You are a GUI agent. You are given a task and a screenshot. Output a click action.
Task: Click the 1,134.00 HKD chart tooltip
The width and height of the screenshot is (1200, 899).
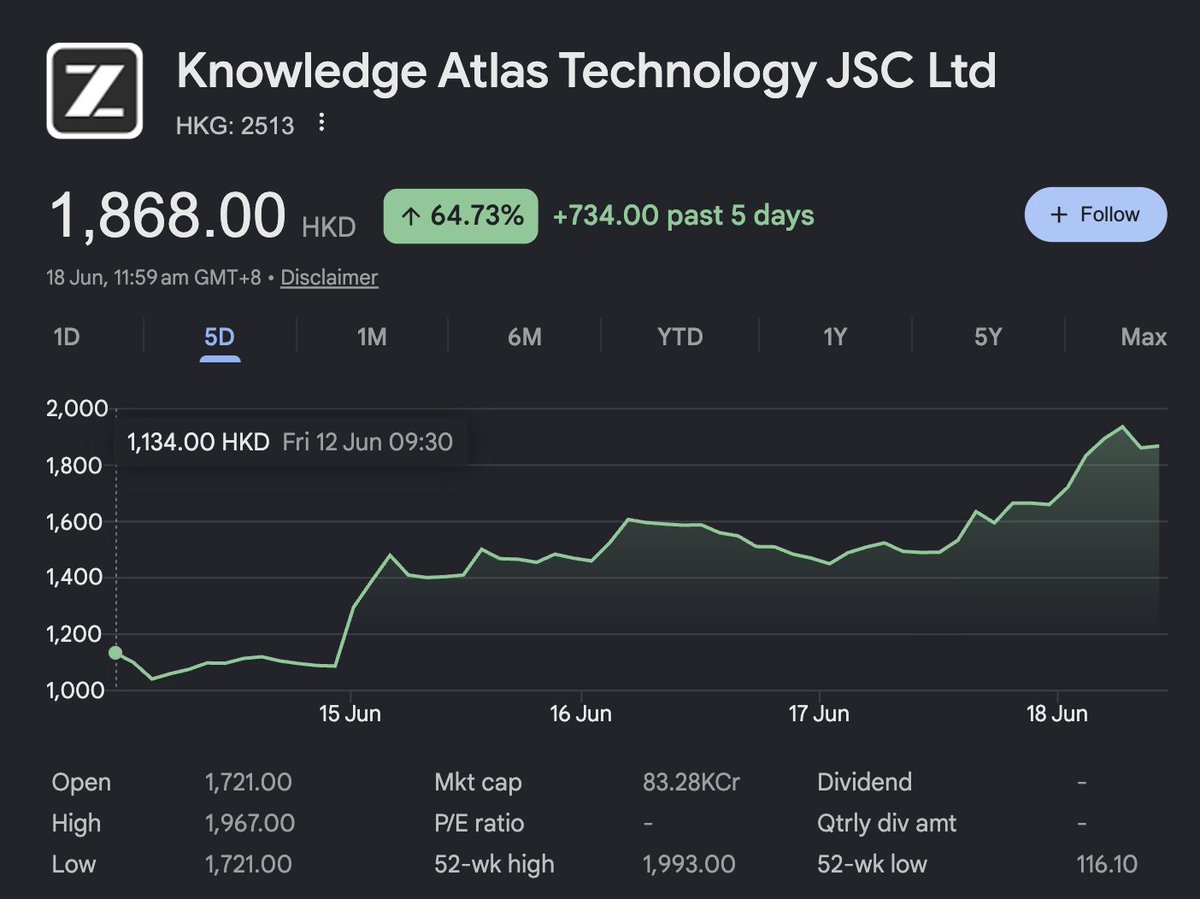click(x=290, y=442)
